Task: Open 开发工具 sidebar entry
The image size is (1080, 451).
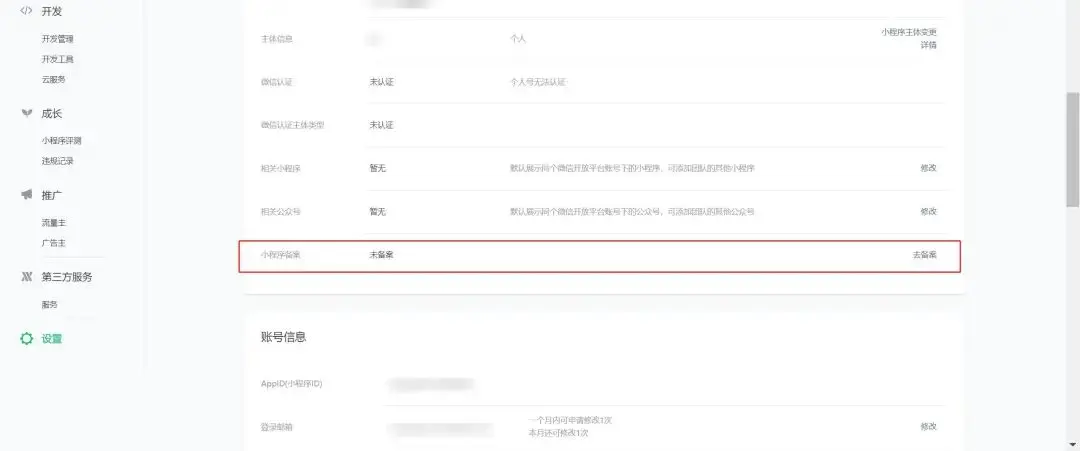Action: [x=57, y=59]
